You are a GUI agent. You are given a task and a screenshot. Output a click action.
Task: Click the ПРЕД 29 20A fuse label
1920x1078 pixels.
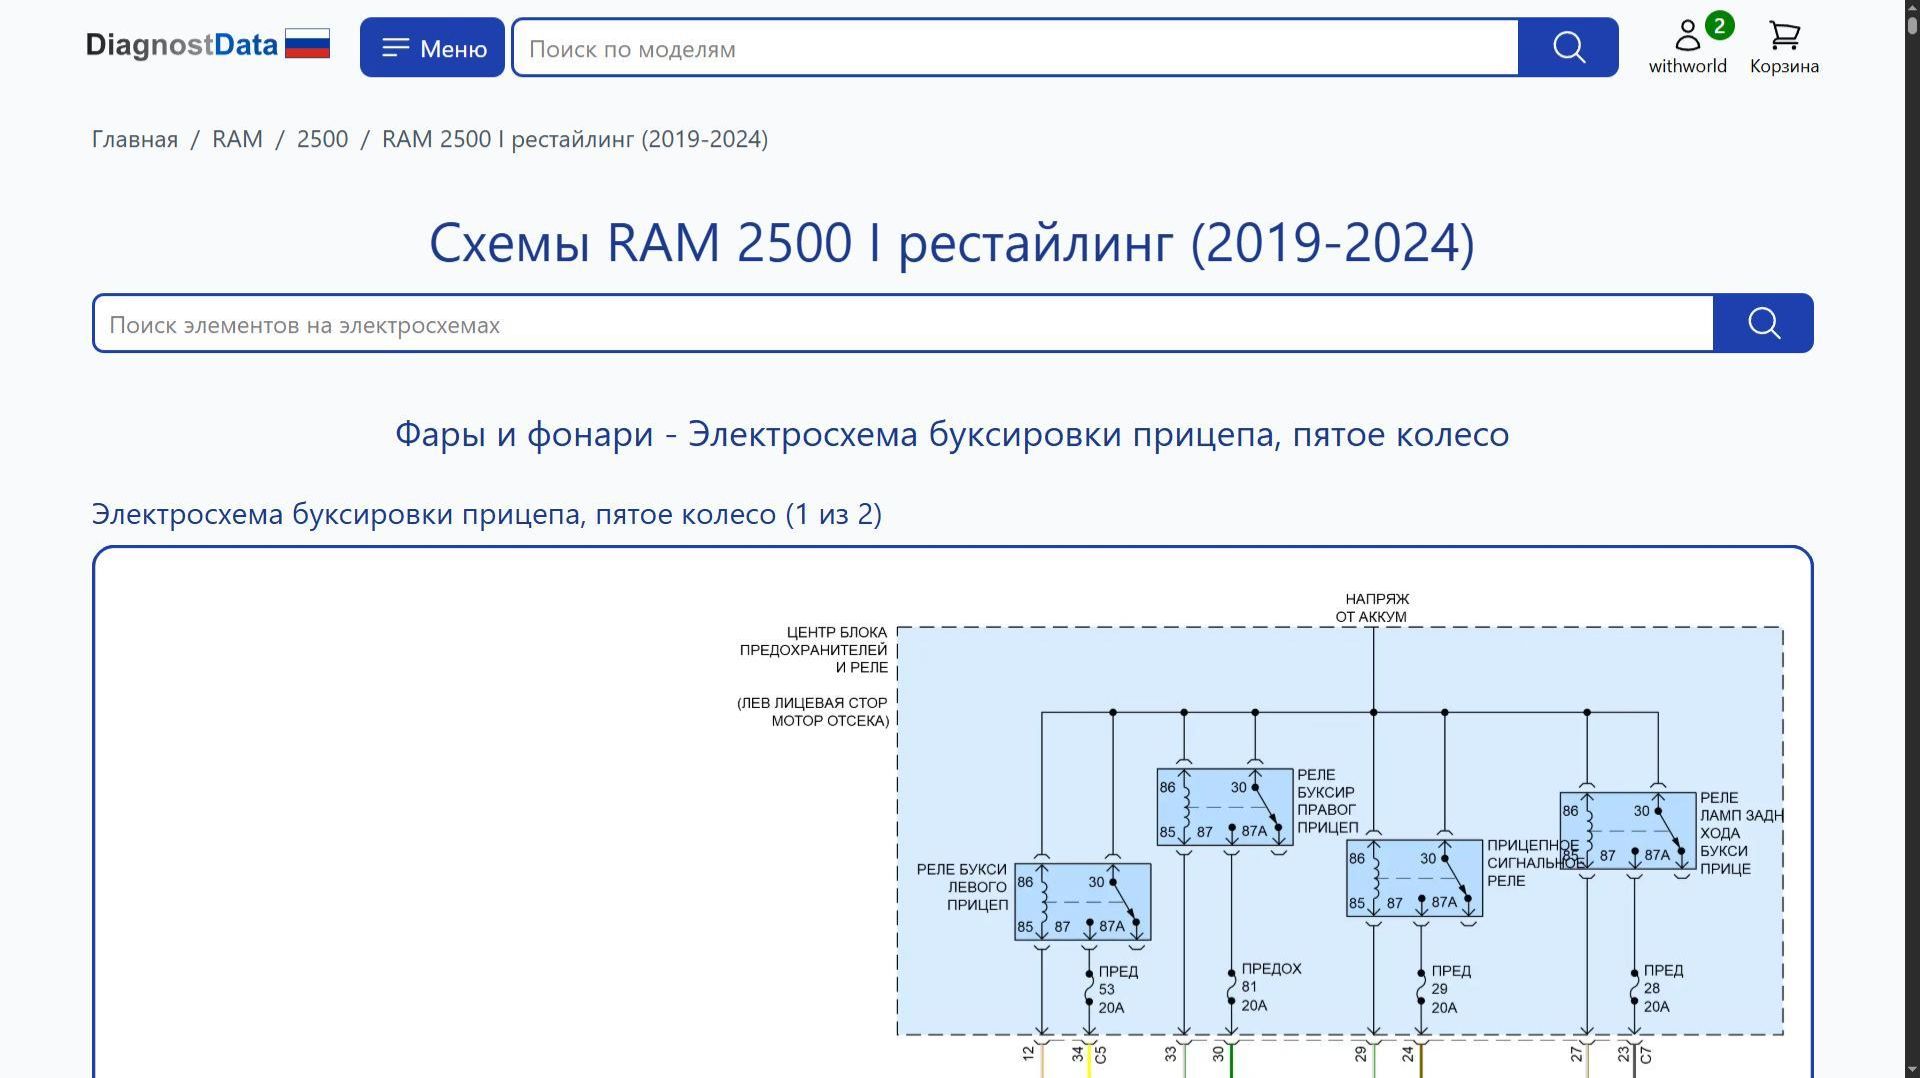(1450, 989)
